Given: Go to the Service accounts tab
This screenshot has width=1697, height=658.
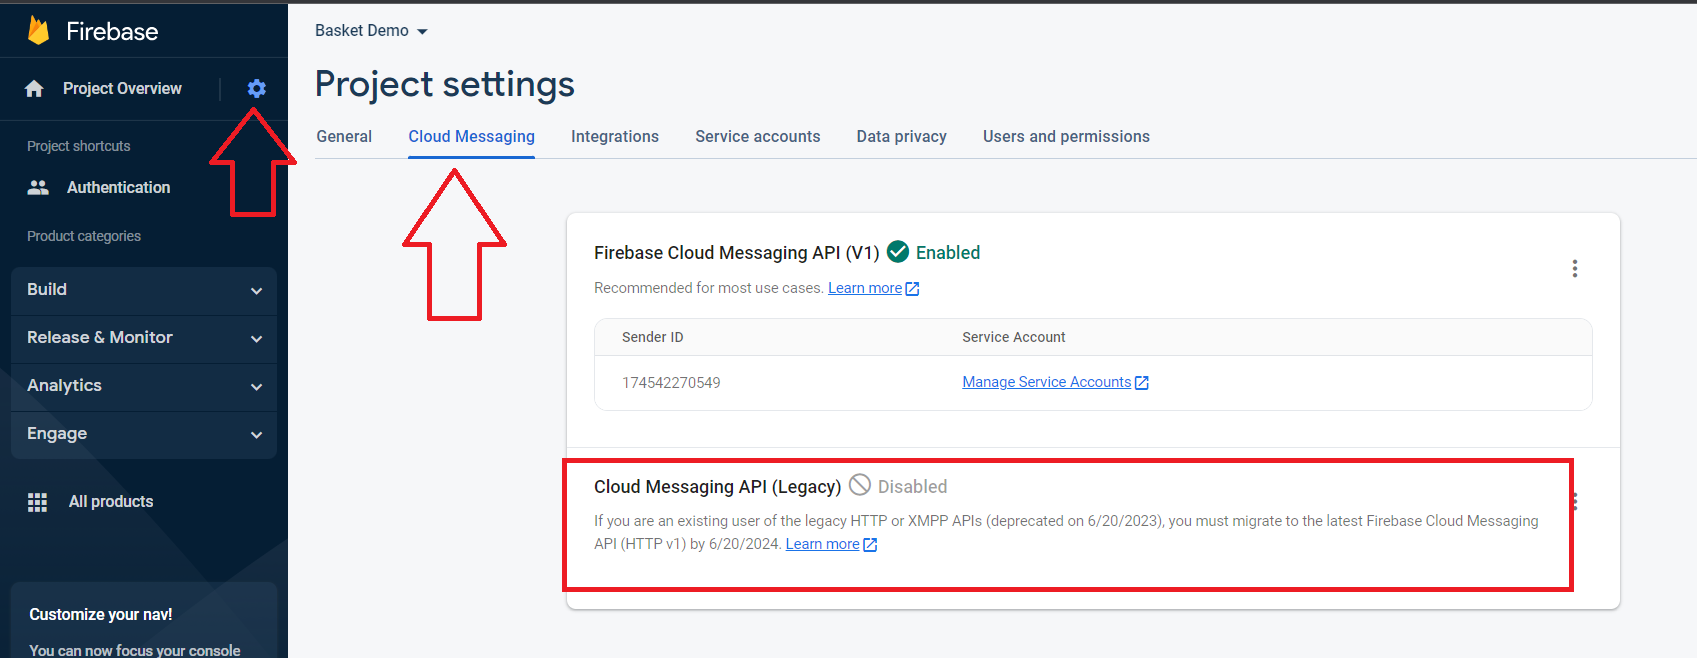Looking at the screenshot, I should point(758,137).
